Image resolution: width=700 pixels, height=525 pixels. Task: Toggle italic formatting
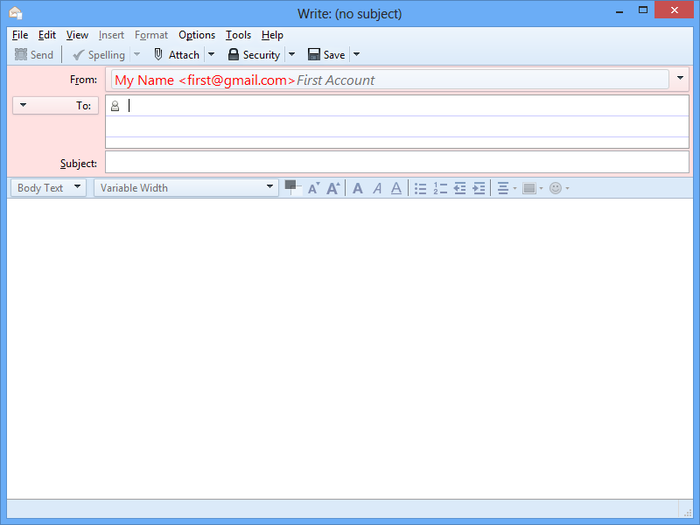pyautogui.click(x=377, y=188)
